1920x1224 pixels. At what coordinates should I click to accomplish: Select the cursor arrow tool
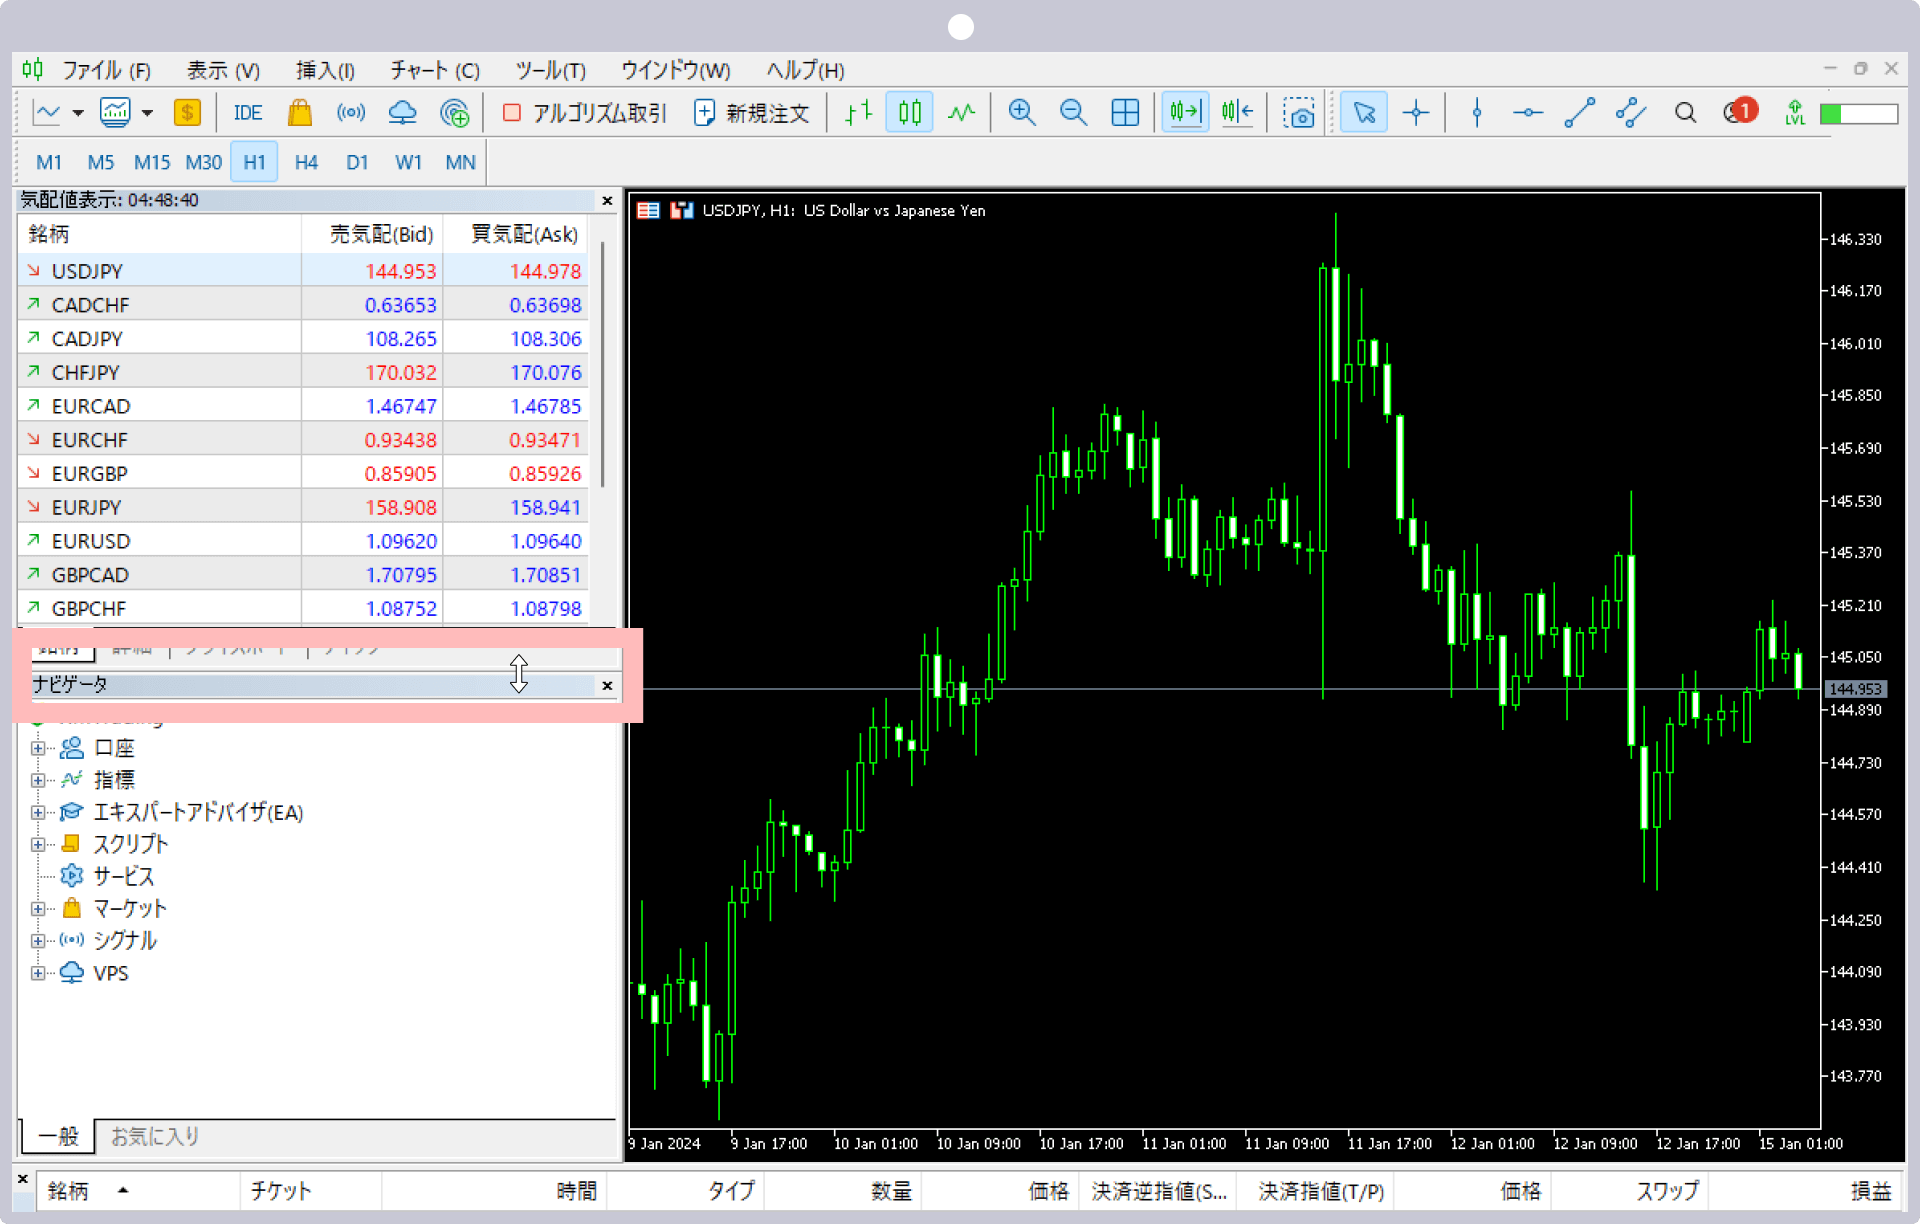[1364, 113]
